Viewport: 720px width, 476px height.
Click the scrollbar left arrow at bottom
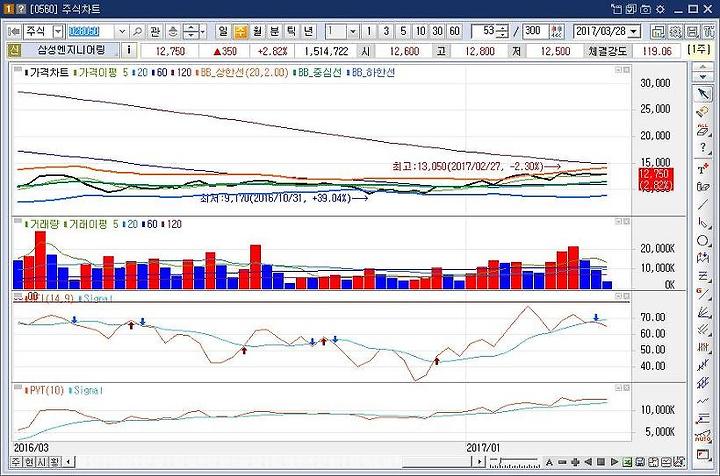coord(69,461)
